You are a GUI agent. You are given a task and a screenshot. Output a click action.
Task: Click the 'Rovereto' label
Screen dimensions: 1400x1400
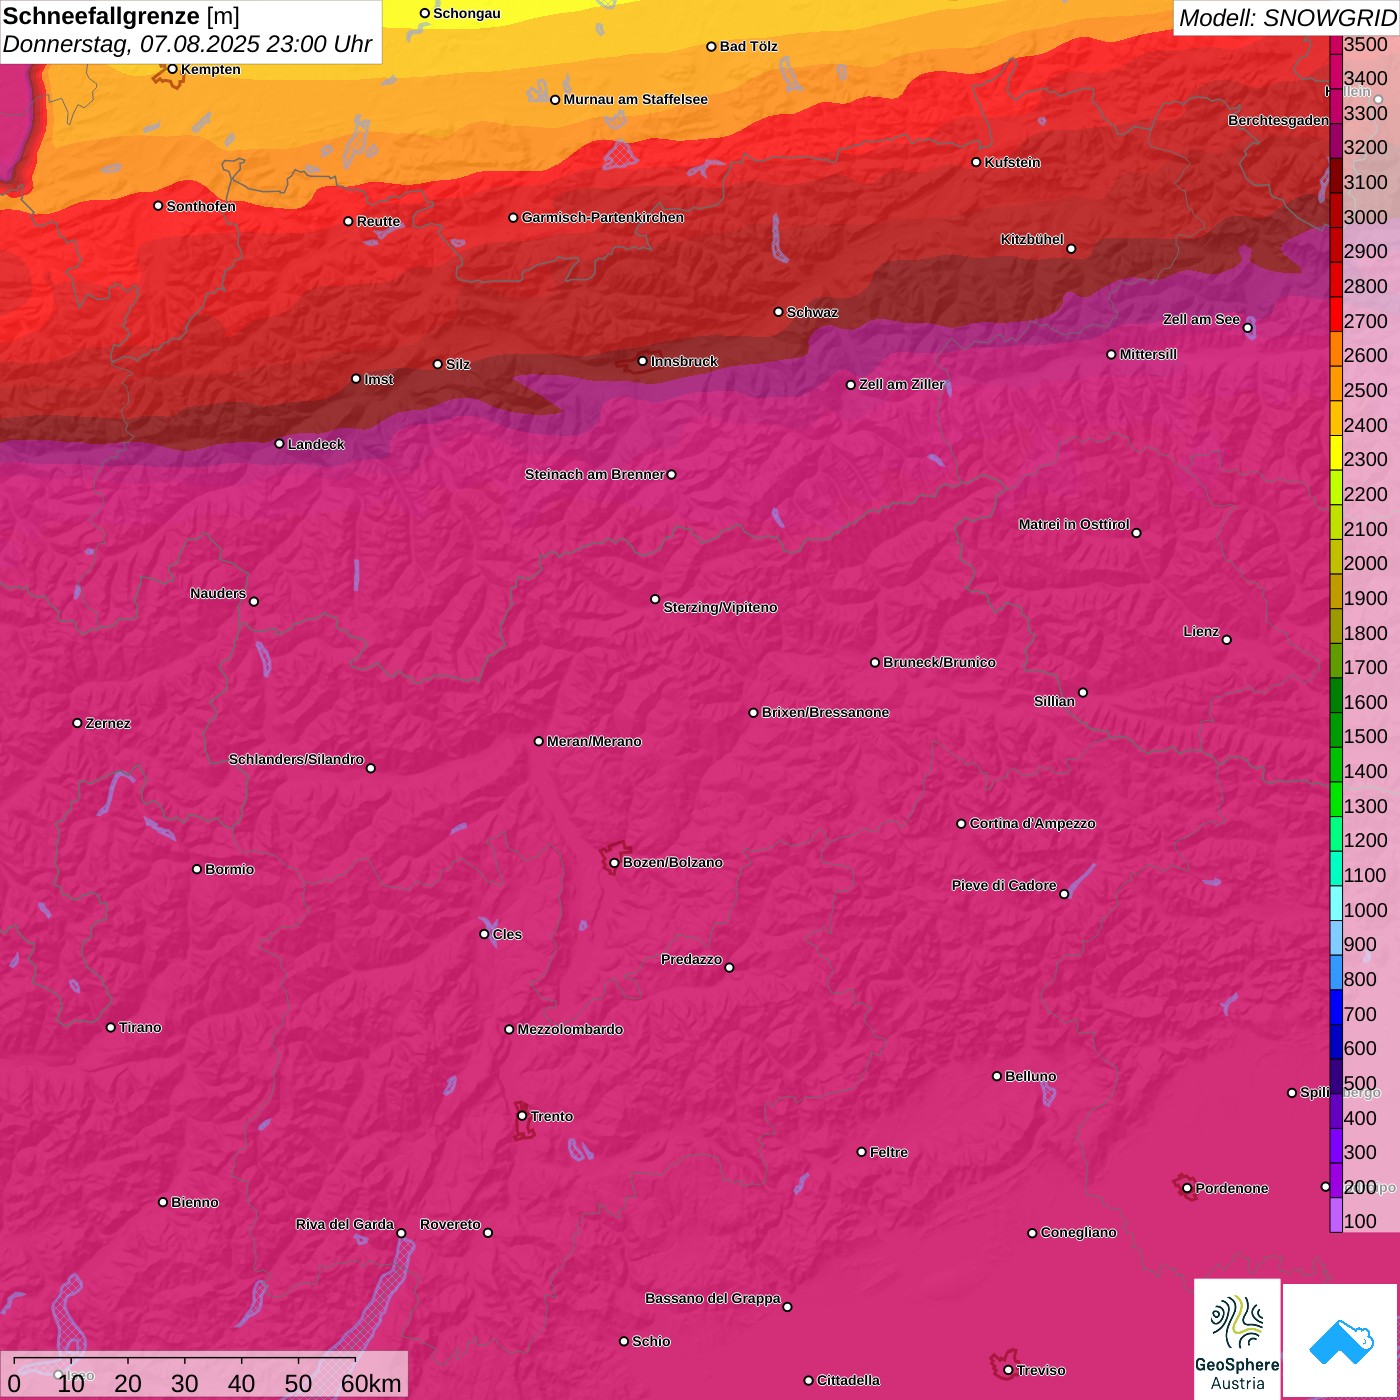point(450,1224)
